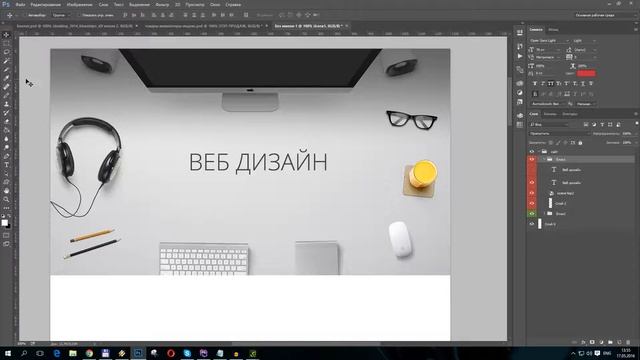Open the Группа auto-select dropdown
This screenshot has width=640, height=360.
pos(60,15)
